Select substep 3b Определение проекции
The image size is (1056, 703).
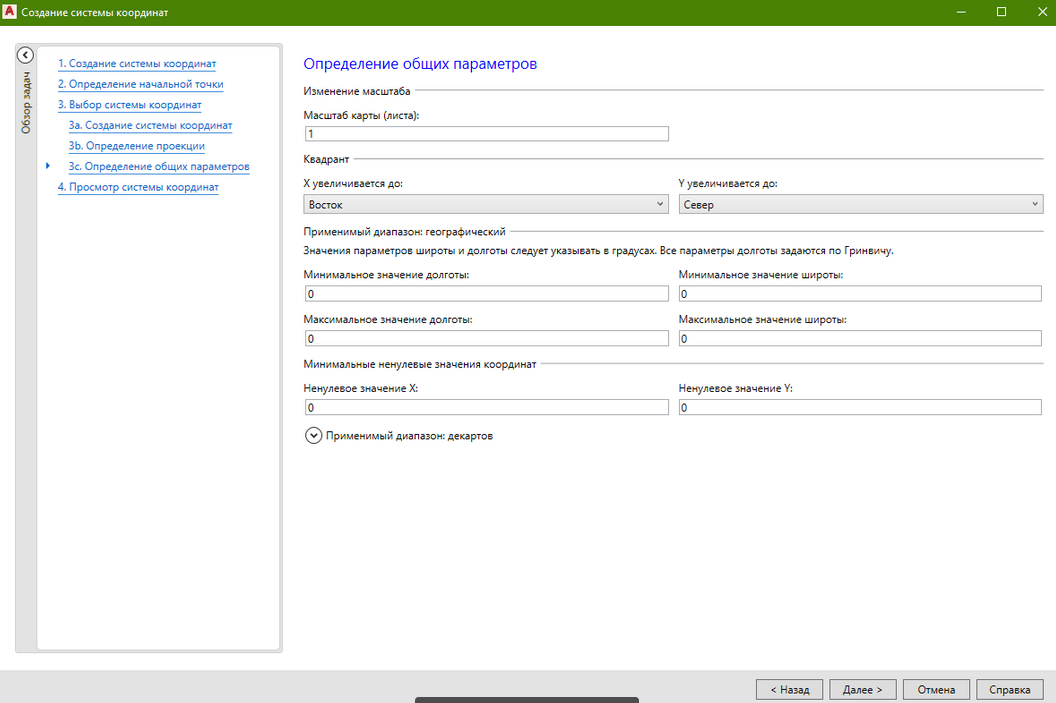[x=136, y=146]
